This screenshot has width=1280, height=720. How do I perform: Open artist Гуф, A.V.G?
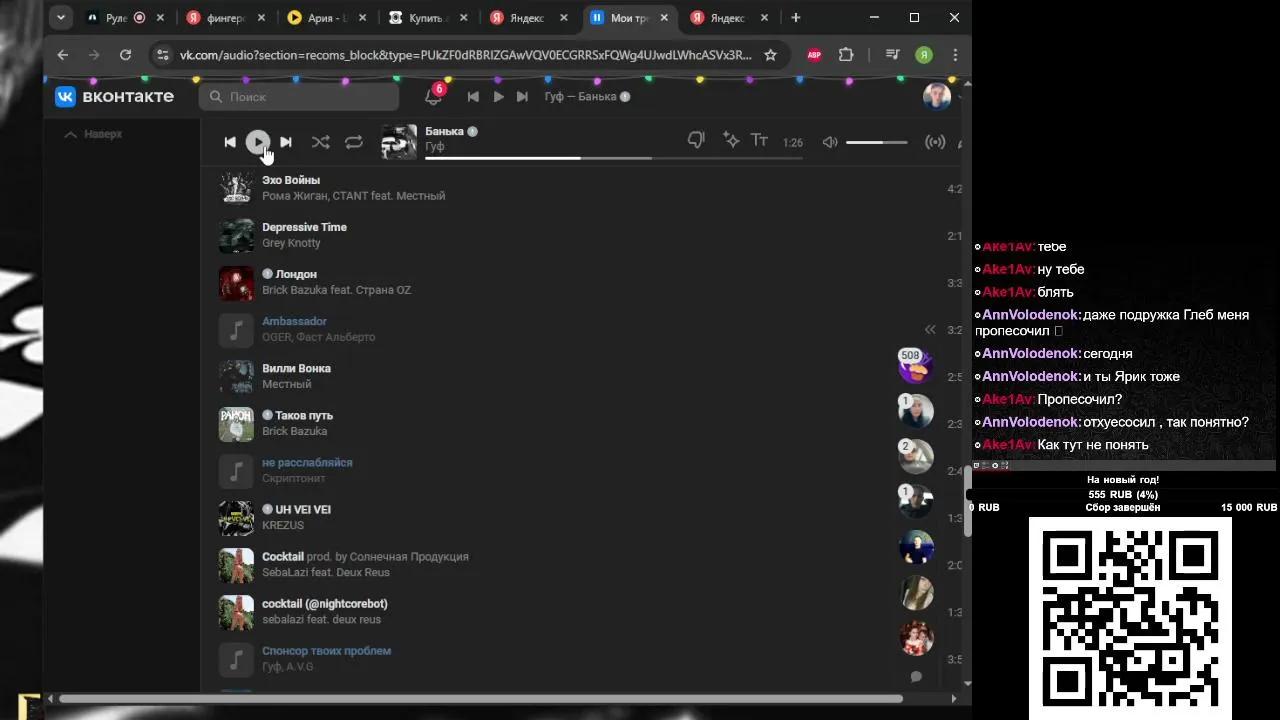287,666
